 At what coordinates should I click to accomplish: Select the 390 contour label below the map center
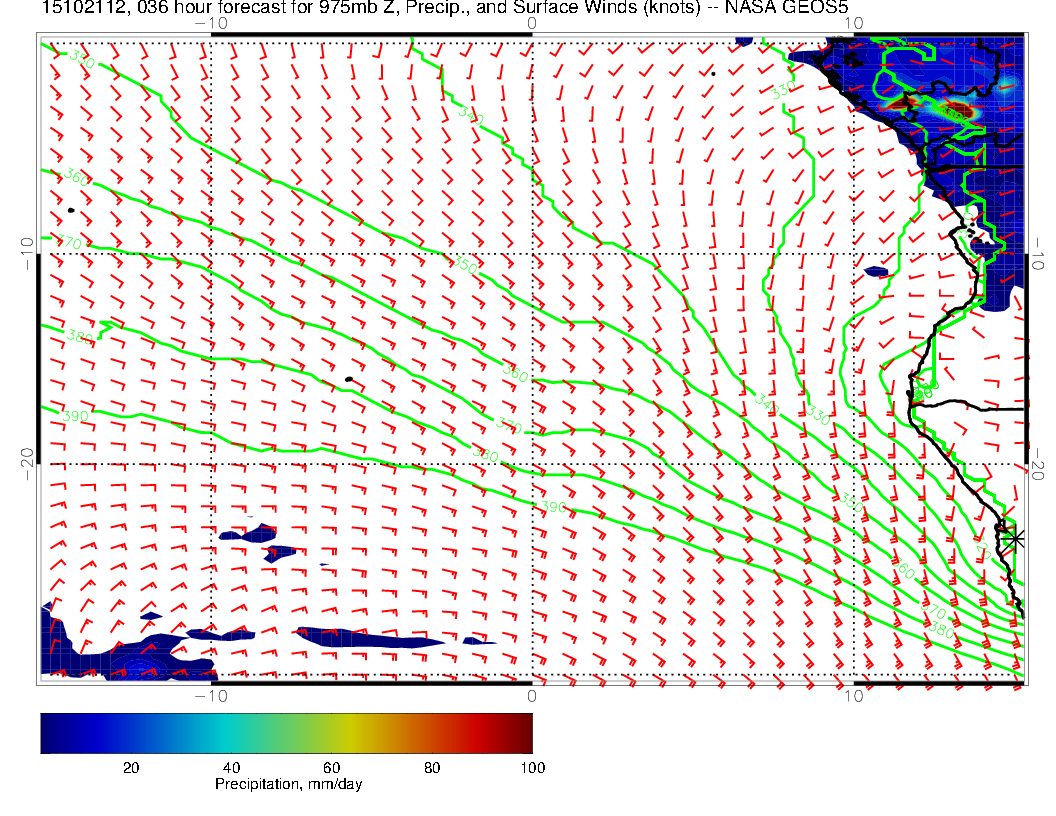554,508
